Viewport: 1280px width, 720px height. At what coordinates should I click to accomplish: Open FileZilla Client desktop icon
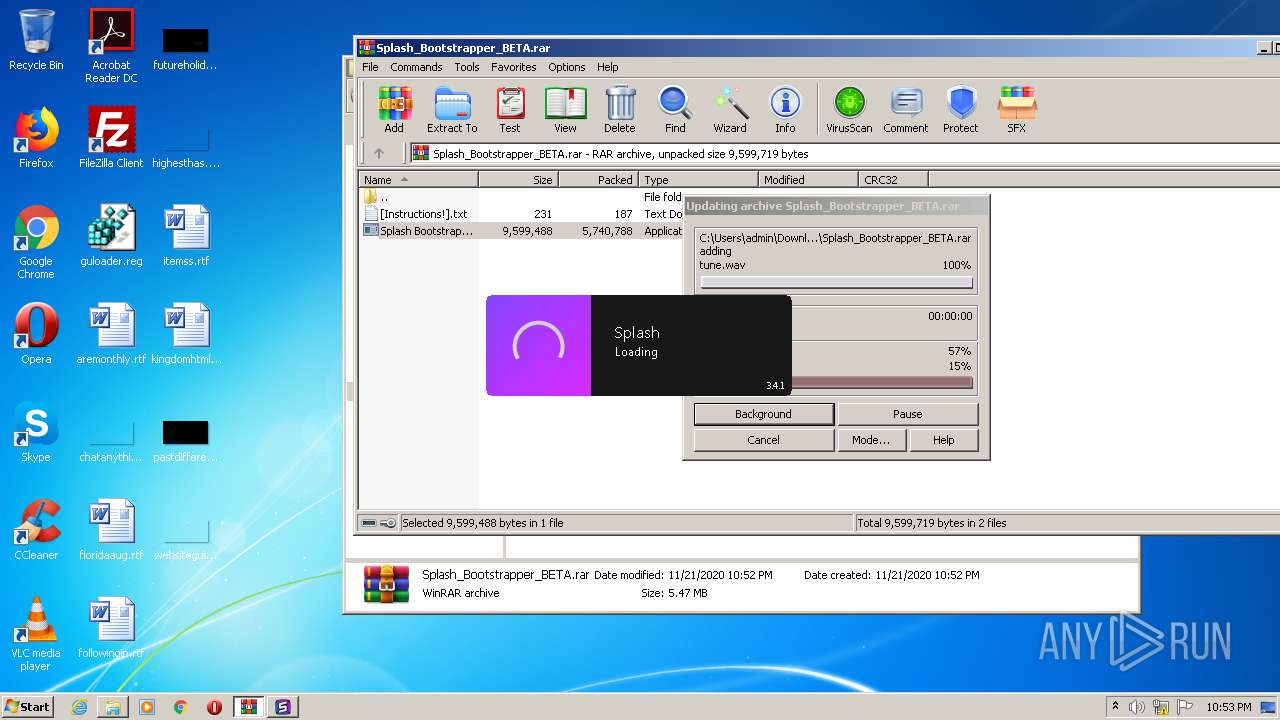coord(111,138)
